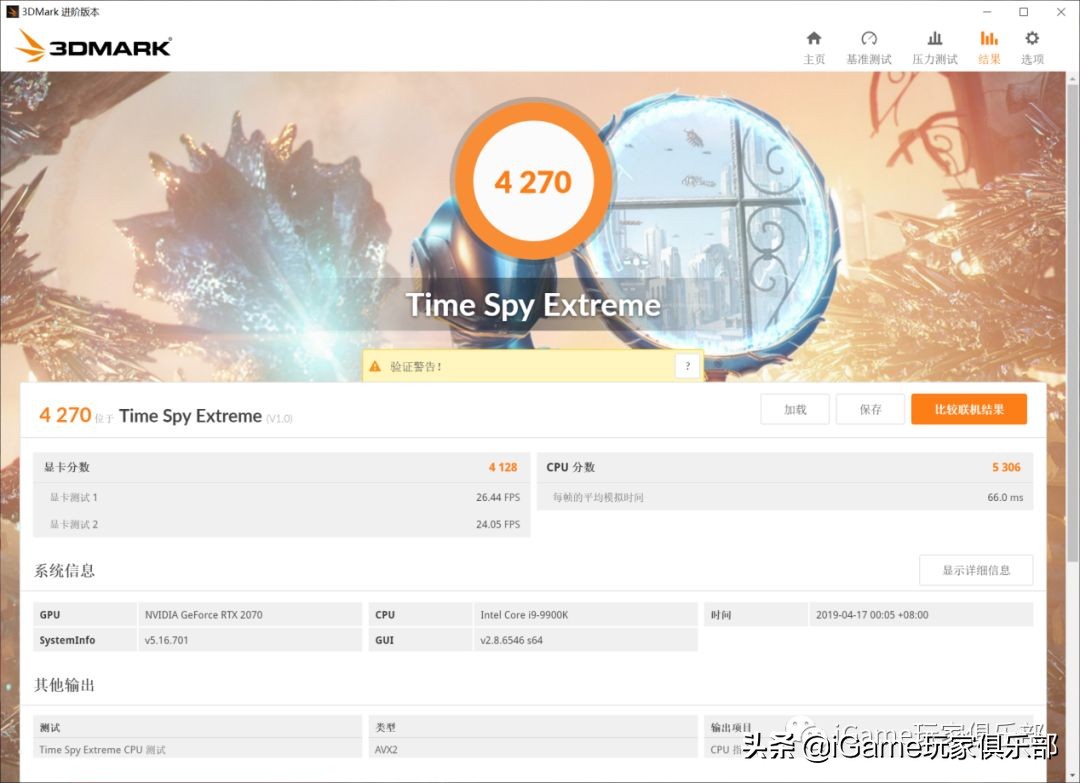The width and height of the screenshot is (1080, 783).
Task: Open the 主页 home tab
Action: (x=814, y=48)
